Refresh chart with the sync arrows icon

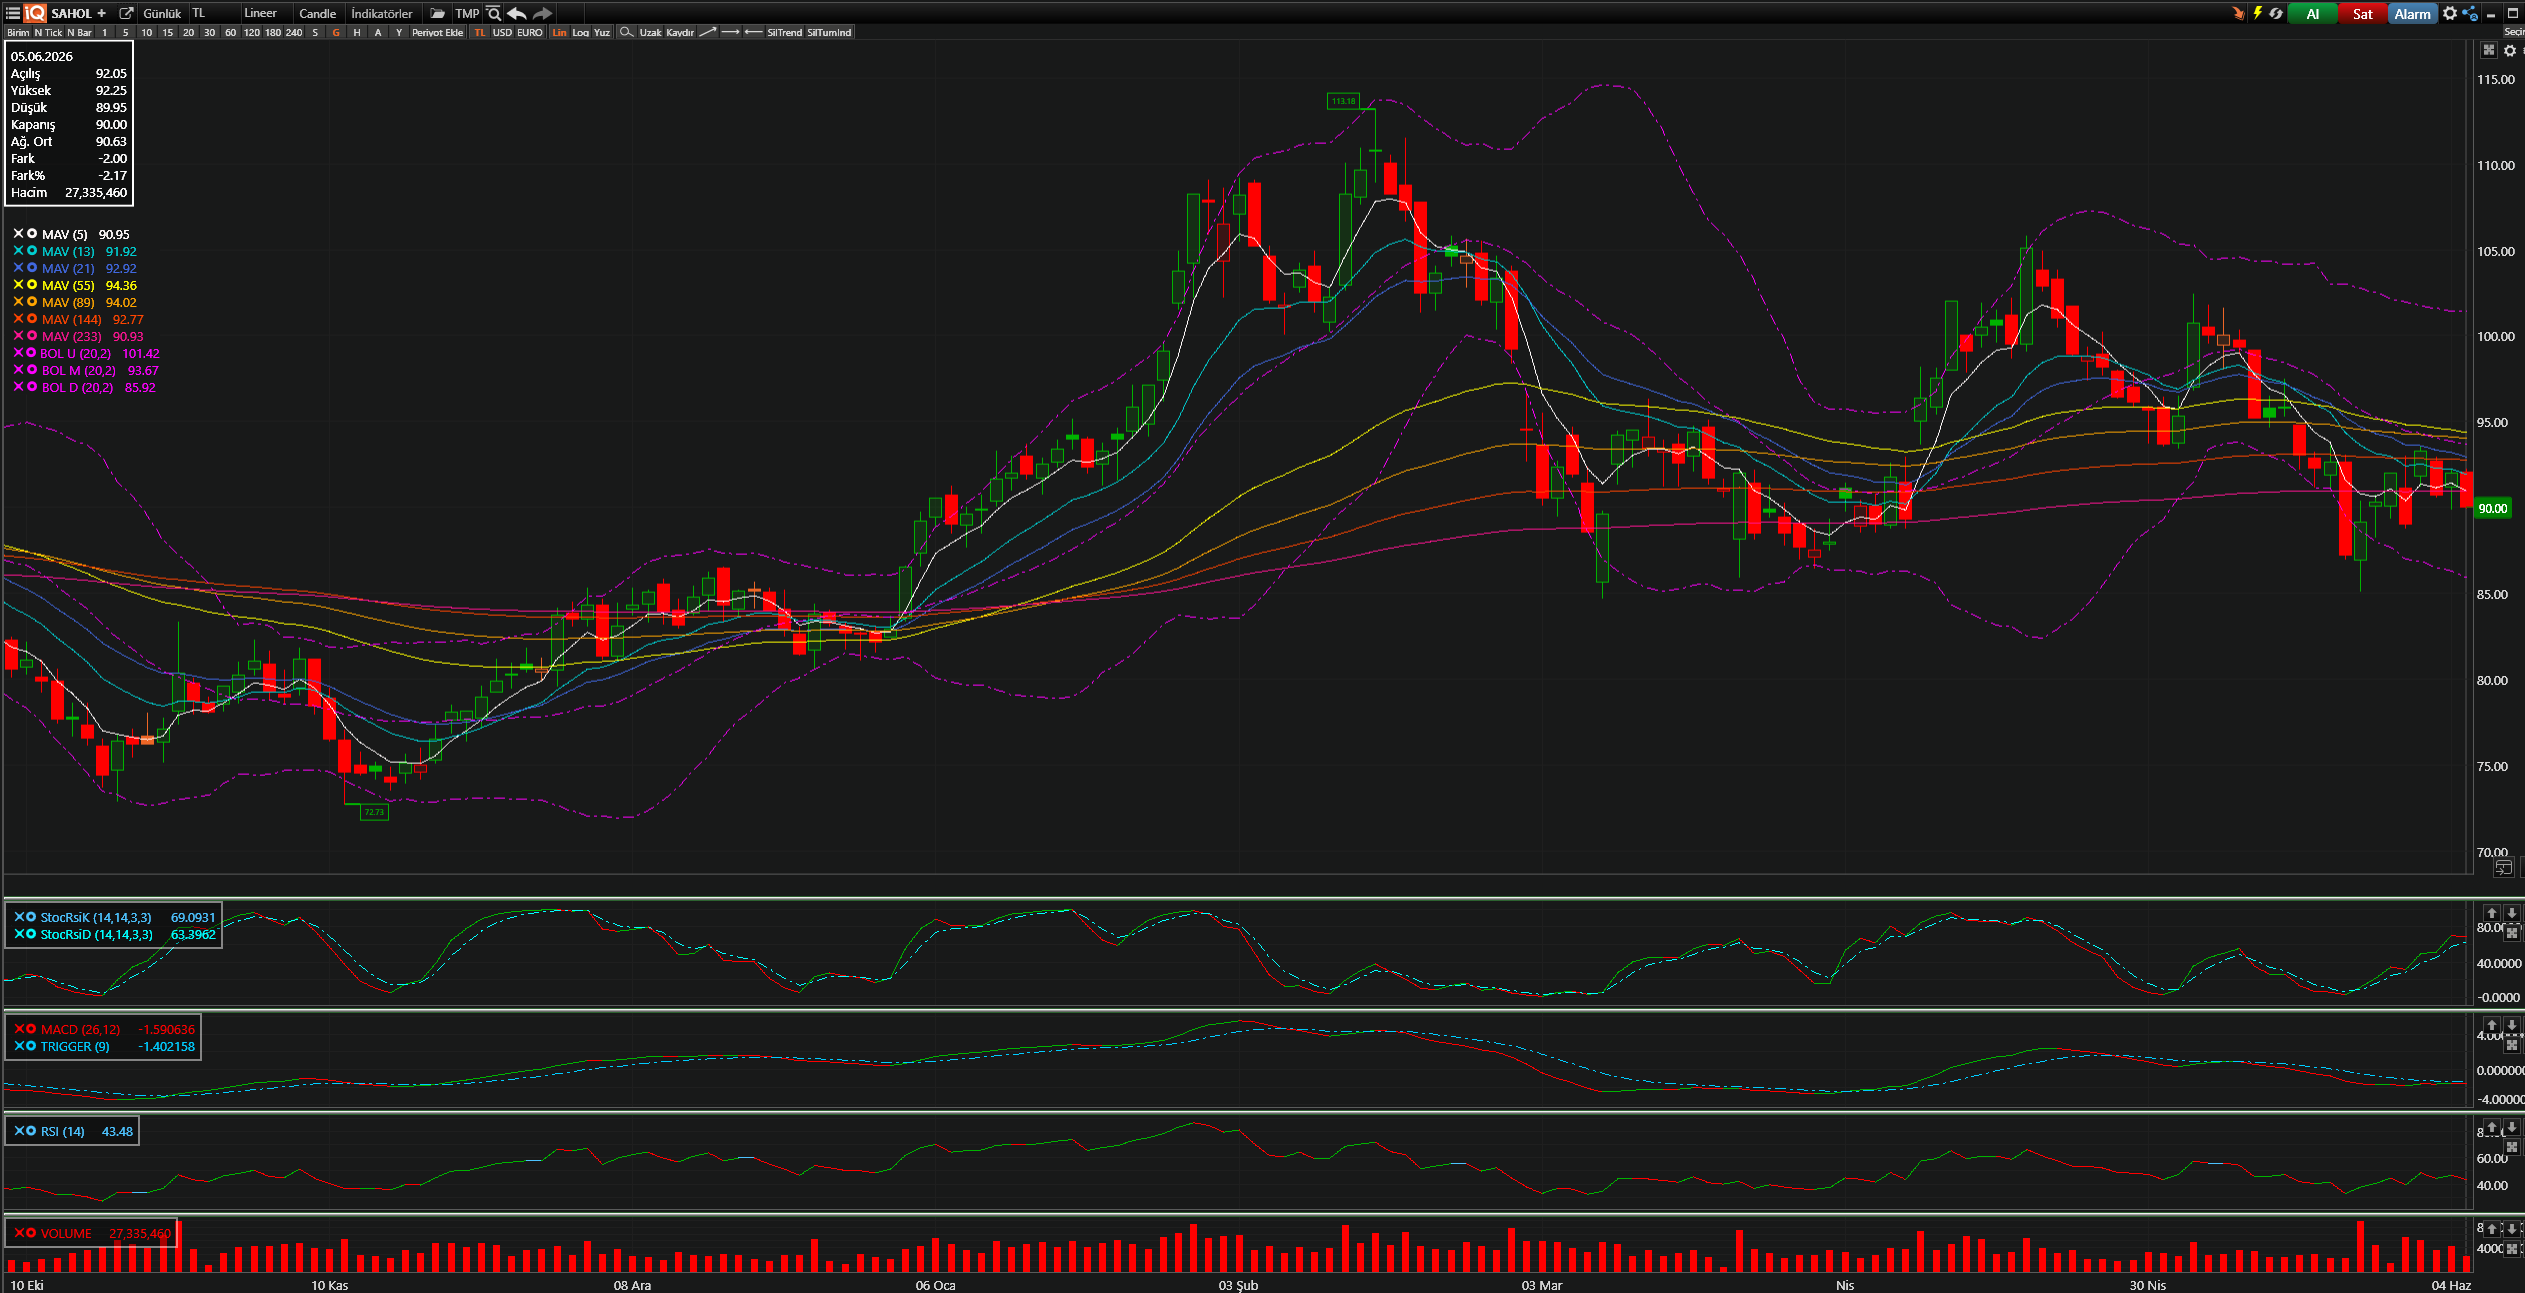(x=2276, y=13)
